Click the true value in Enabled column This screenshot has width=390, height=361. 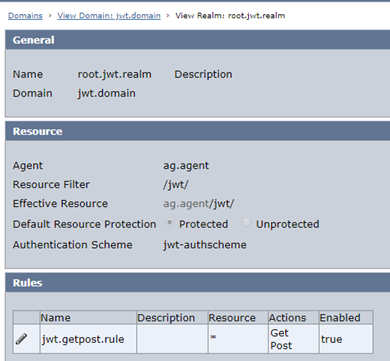(x=331, y=339)
